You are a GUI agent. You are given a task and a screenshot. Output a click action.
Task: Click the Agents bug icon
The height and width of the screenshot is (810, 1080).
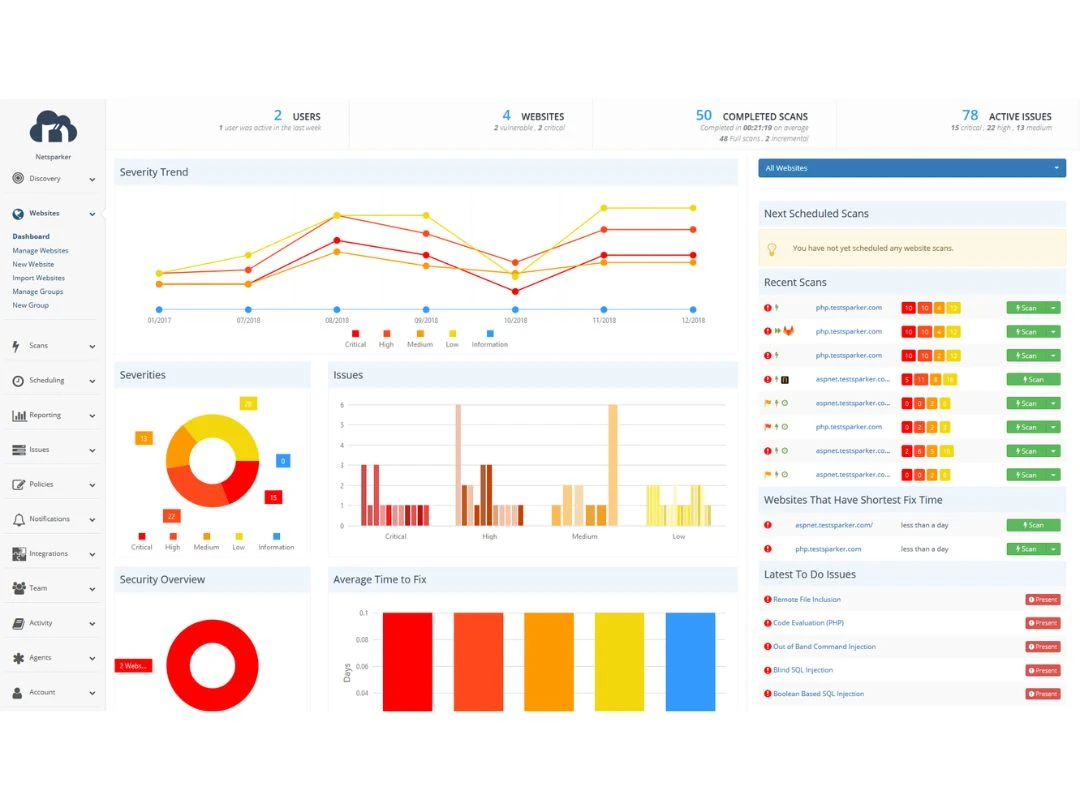click(19, 658)
